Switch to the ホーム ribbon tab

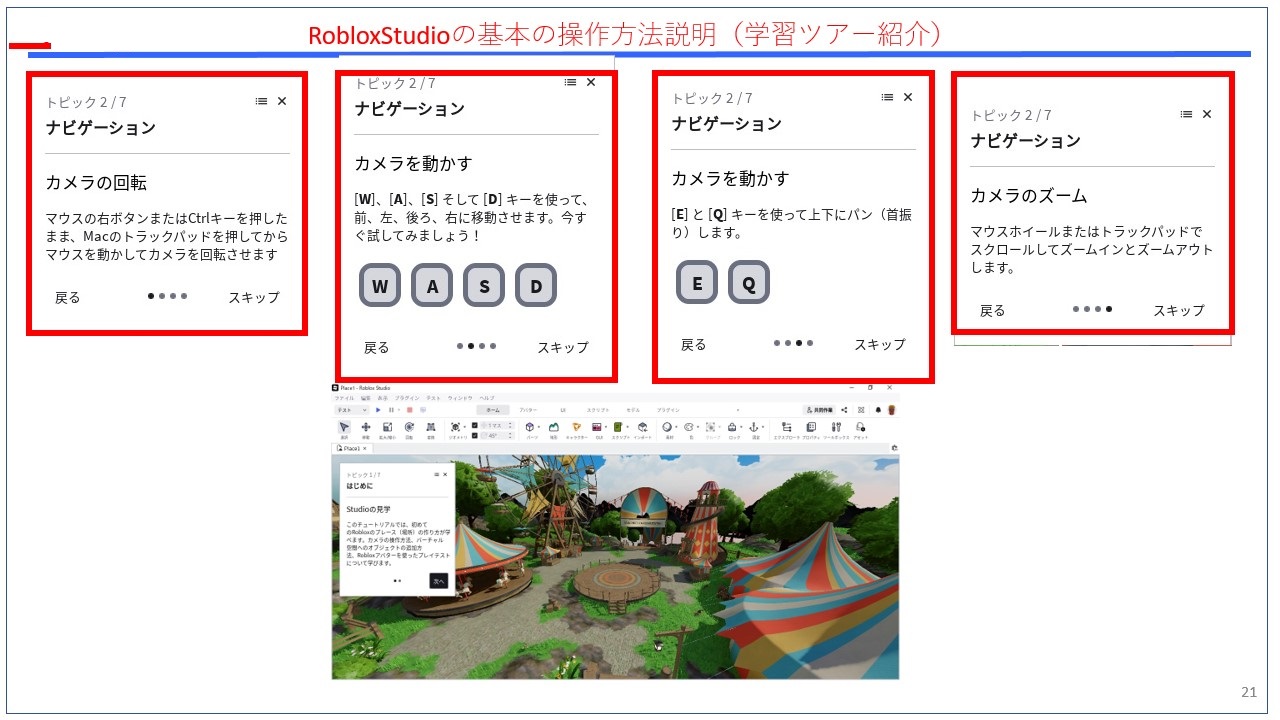point(493,410)
